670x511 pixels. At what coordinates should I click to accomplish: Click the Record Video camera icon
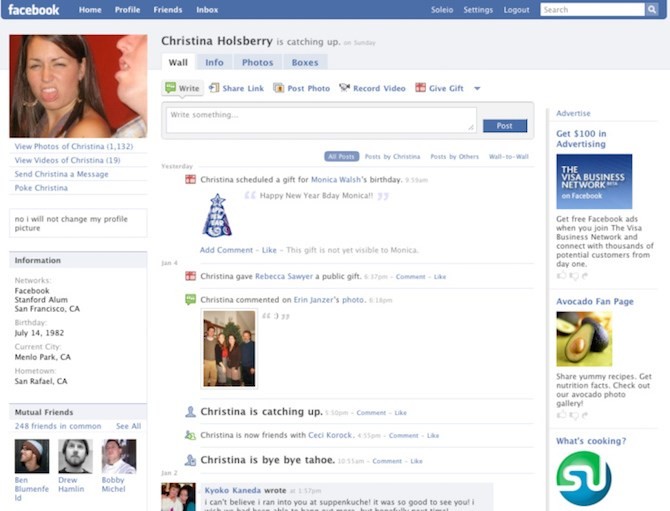click(344, 88)
